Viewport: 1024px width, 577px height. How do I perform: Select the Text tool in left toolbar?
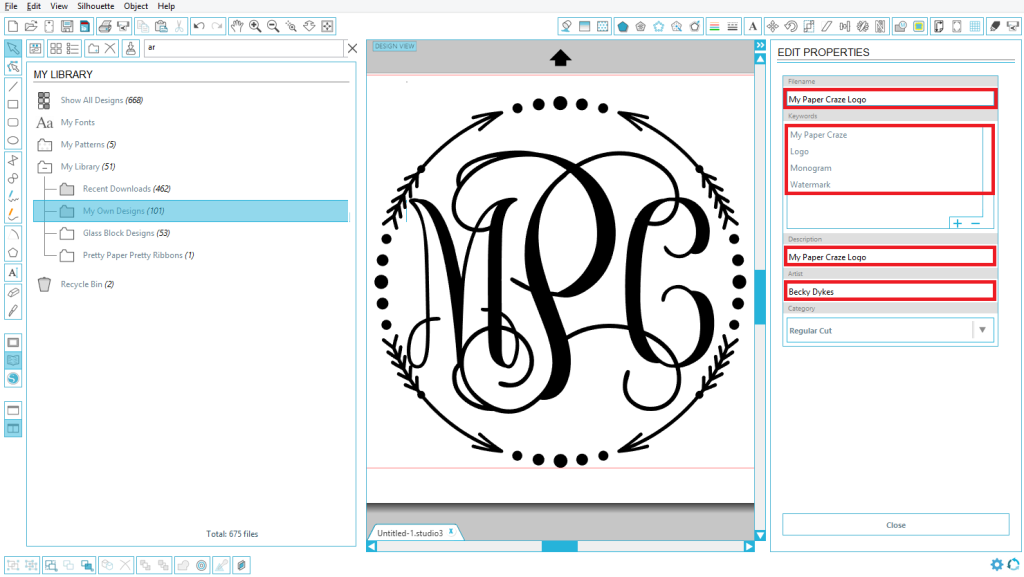tap(13, 272)
